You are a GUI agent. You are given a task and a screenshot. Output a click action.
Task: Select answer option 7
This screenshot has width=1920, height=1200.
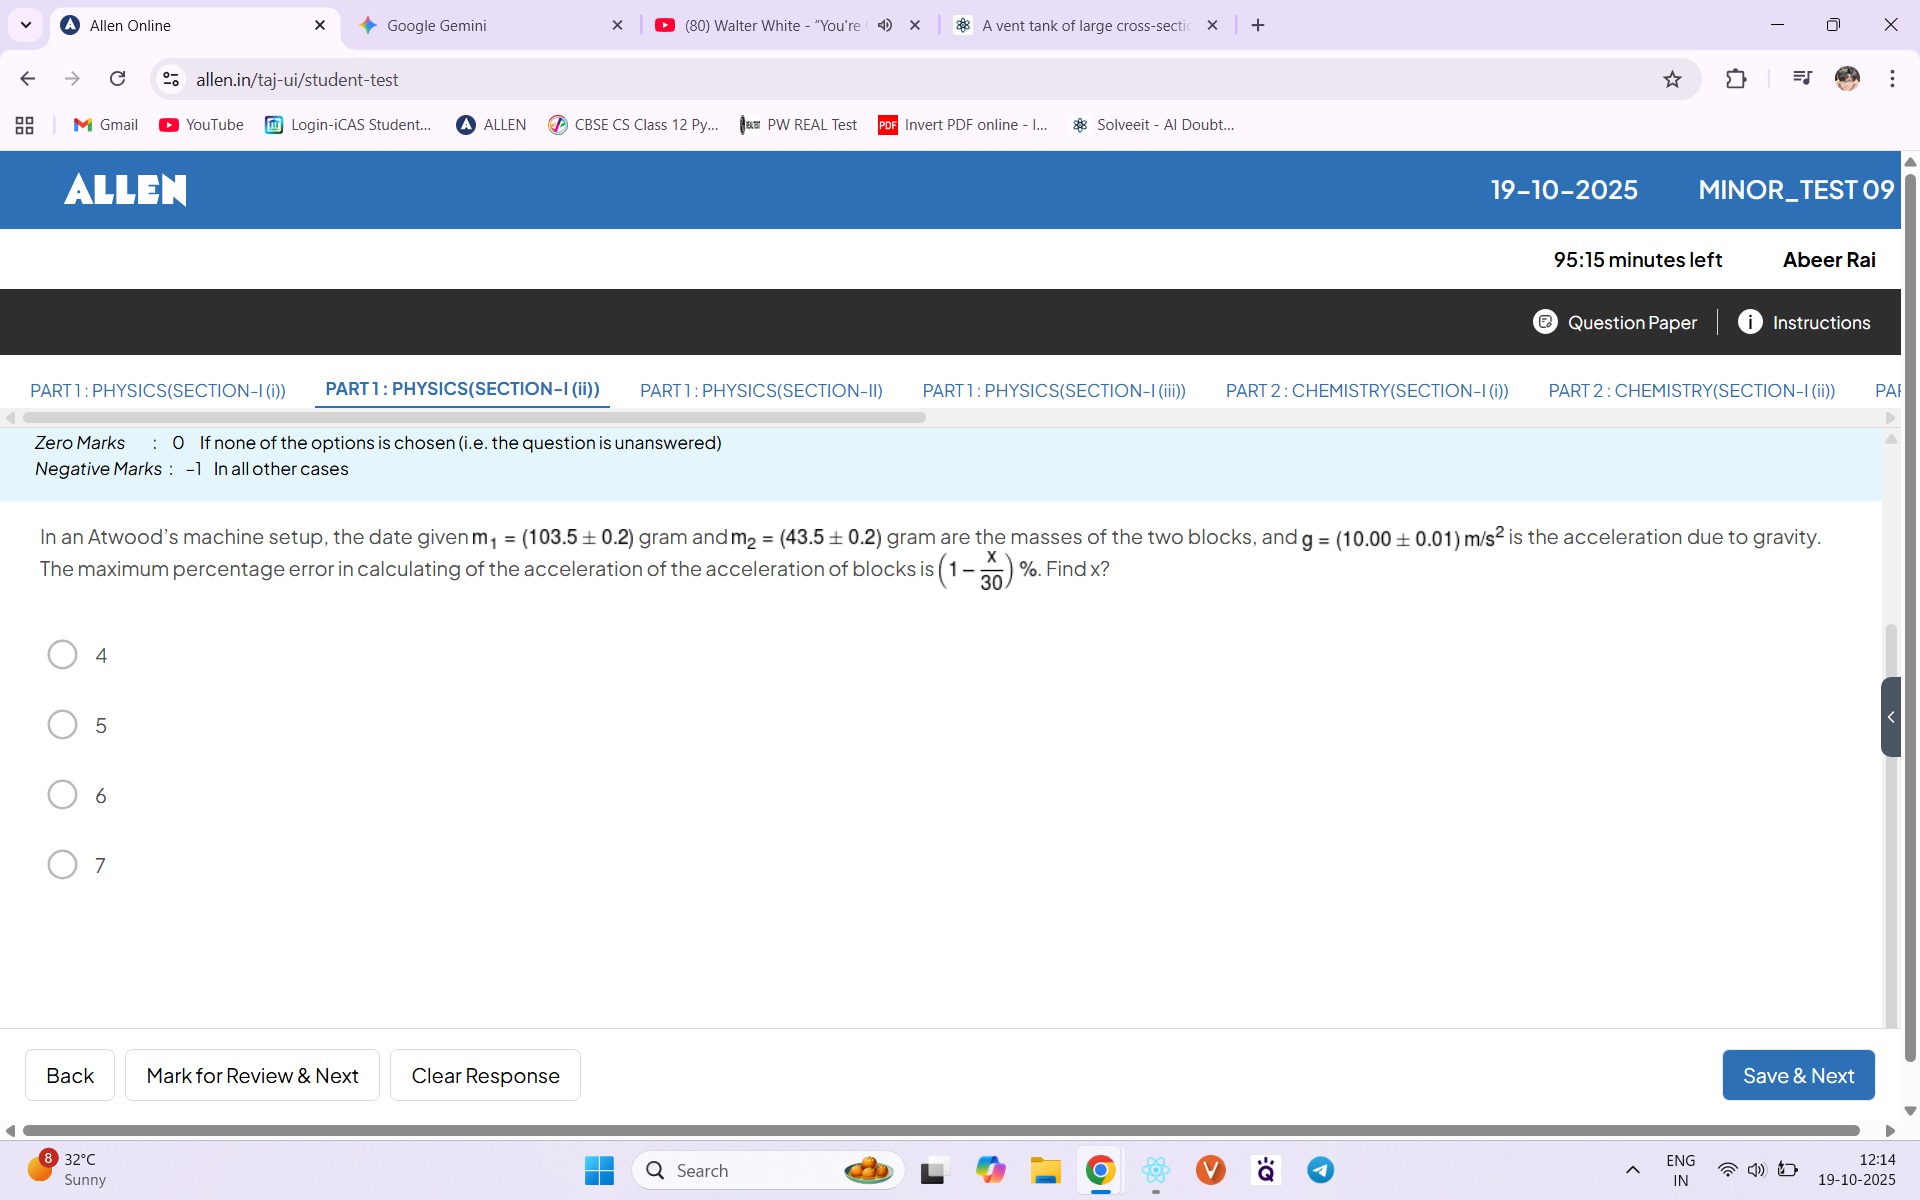(x=62, y=865)
